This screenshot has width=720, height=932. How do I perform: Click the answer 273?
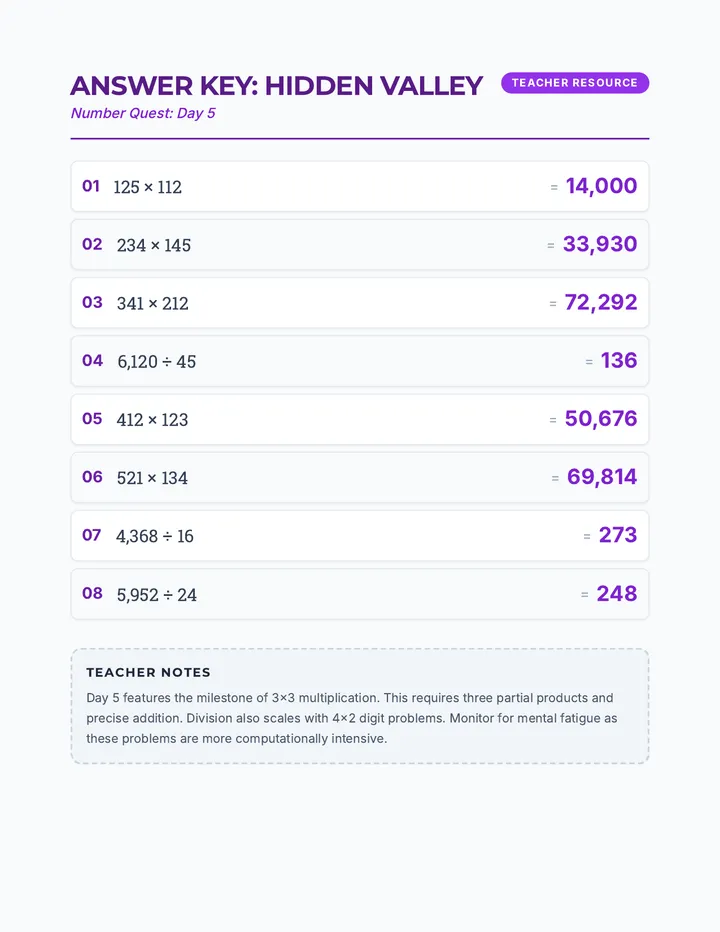point(618,536)
